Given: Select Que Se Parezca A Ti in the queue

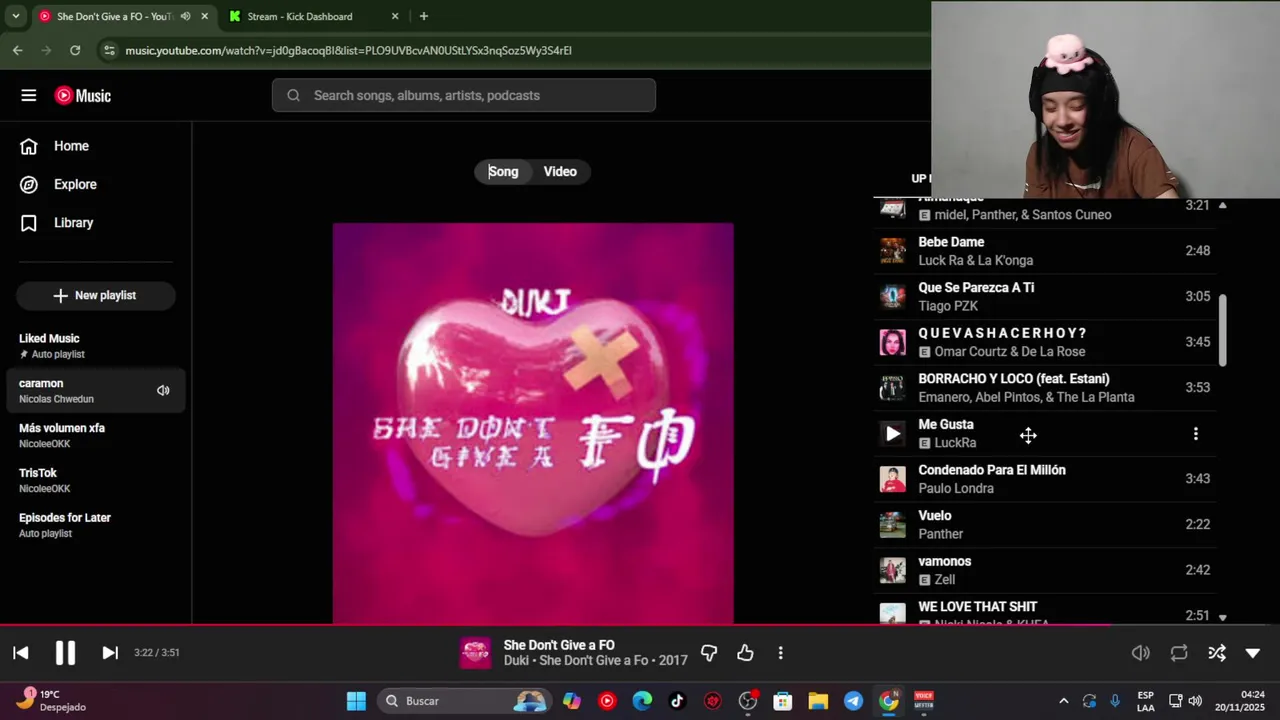Looking at the screenshot, I should tap(1046, 296).
